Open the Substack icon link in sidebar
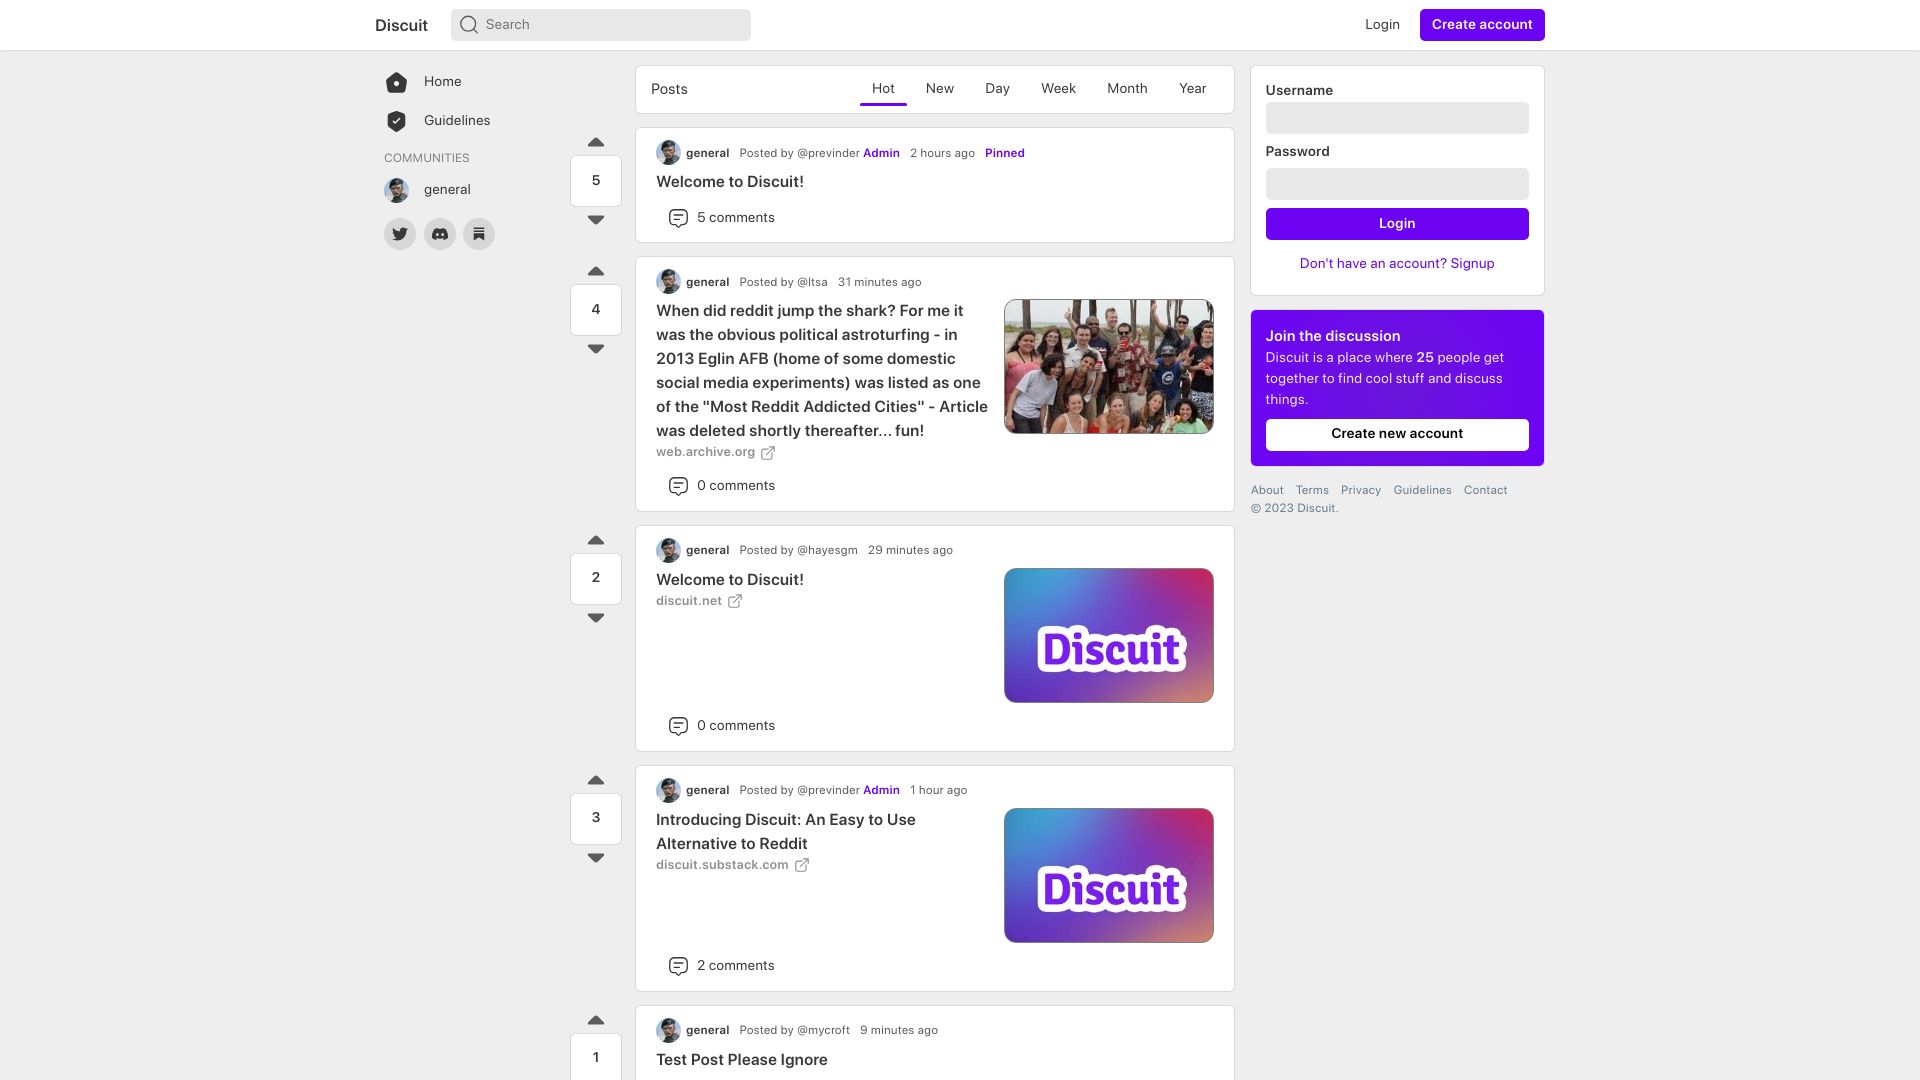Viewport: 1920px width, 1080px height. point(479,234)
